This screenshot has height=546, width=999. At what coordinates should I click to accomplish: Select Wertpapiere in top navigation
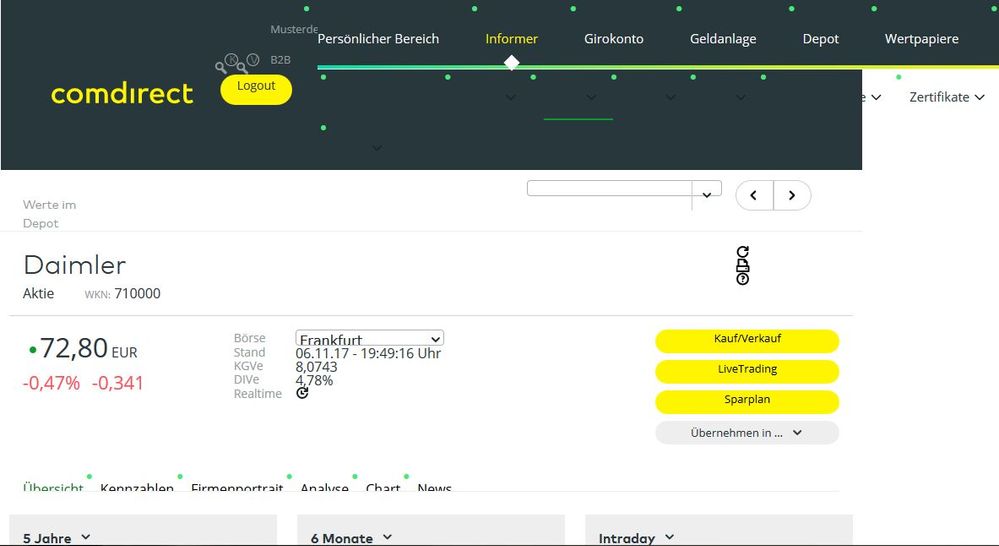pyautogui.click(x=921, y=39)
